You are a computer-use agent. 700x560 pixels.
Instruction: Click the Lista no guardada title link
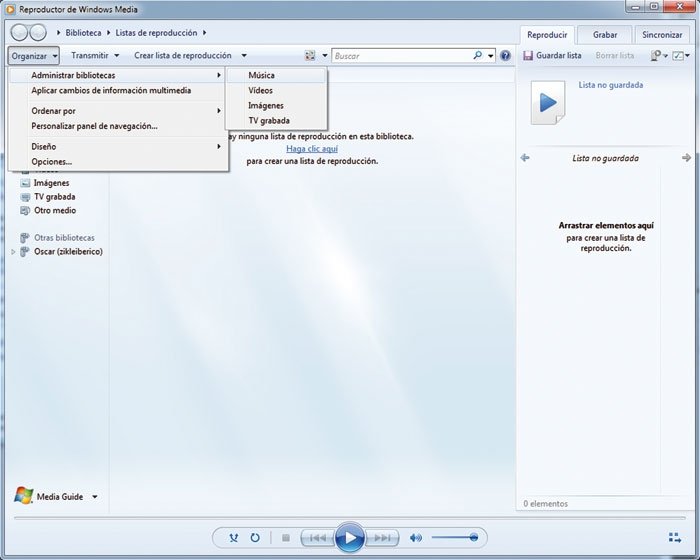pyautogui.click(x=611, y=85)
